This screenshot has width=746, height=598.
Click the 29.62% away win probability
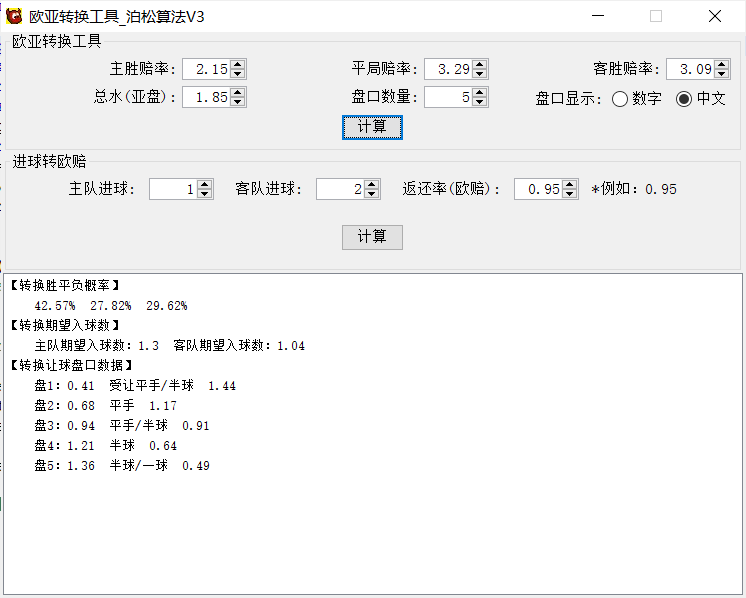point(167,305)
